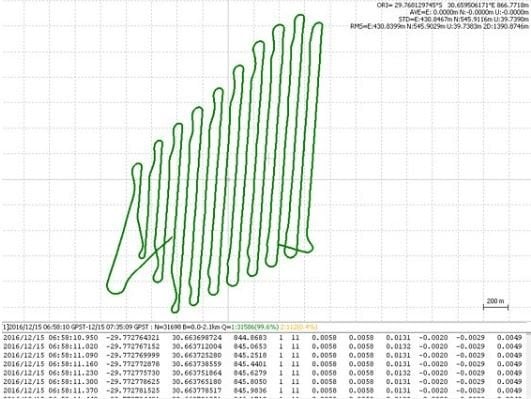Click longitude value 30.663712004

click(x=197, y=346)
